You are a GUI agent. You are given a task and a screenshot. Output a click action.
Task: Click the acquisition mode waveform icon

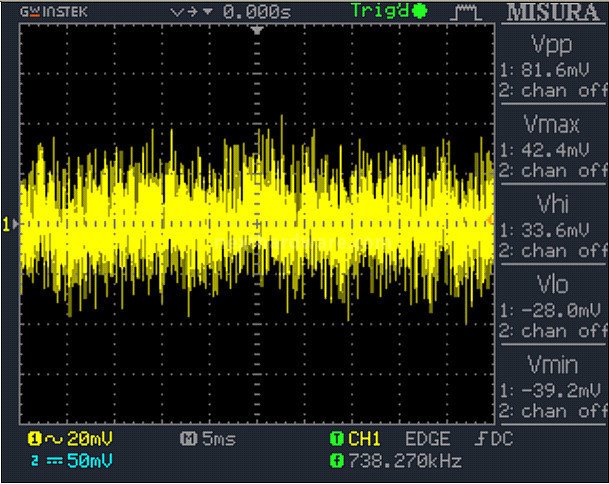(x=466, y=12)
